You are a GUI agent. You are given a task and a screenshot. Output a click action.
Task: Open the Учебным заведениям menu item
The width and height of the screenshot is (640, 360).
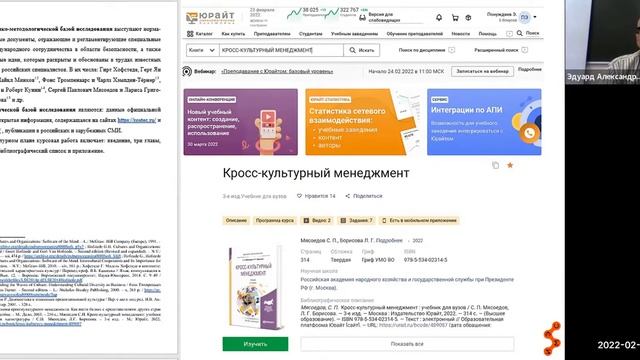[354, 34]
